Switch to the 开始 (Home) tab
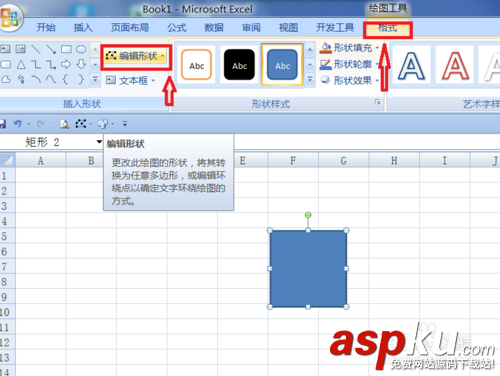This screenshot has width=500, height=376. coord(46,27)
